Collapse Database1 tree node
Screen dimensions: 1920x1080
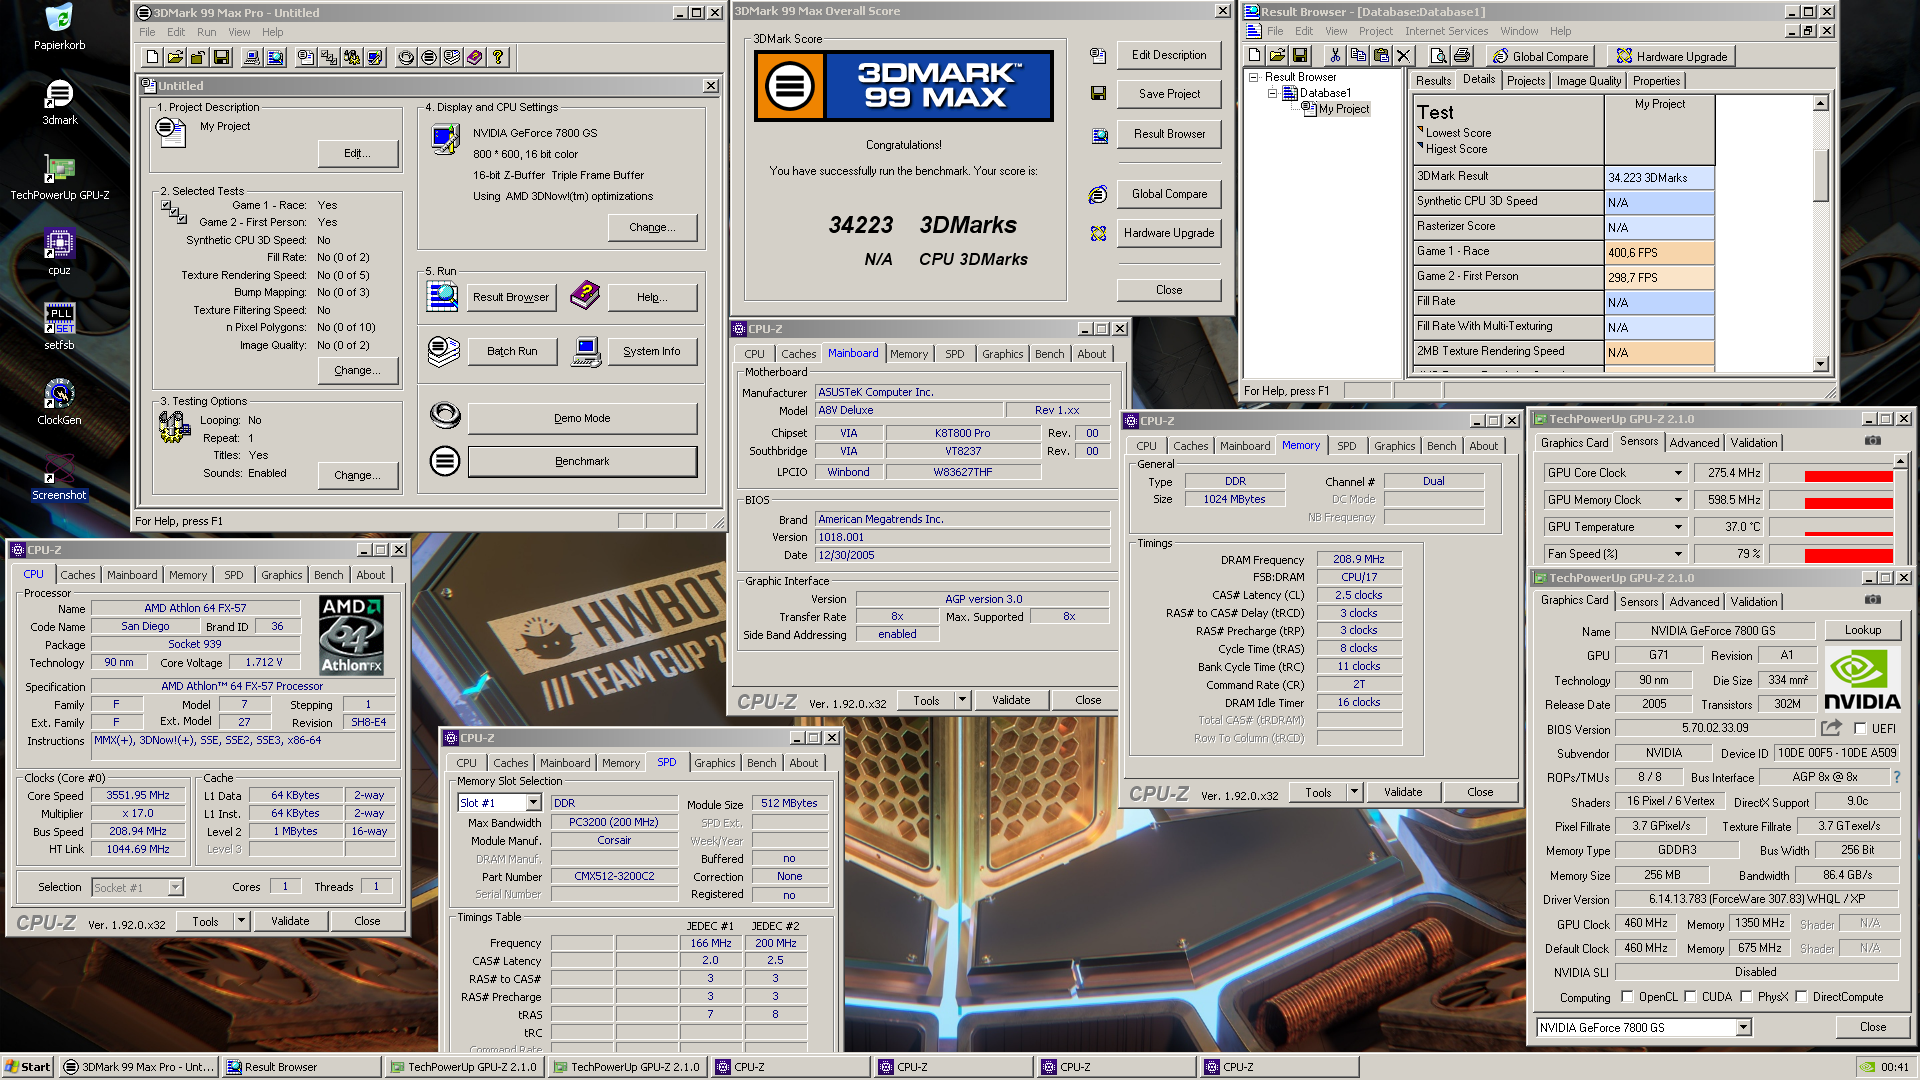(x=1273, y=93)
